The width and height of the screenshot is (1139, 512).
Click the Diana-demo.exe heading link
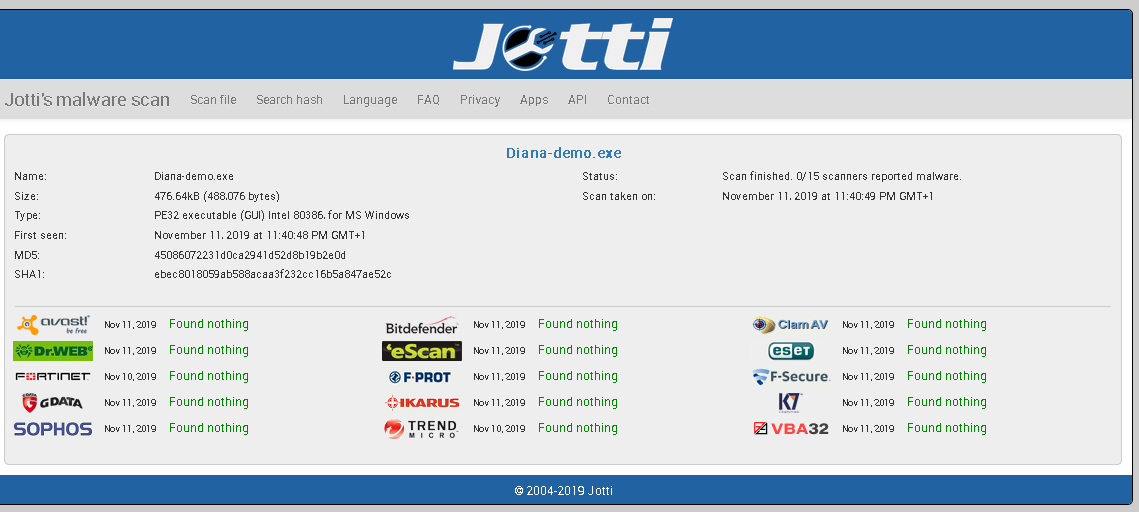click(x=564, y=153)
